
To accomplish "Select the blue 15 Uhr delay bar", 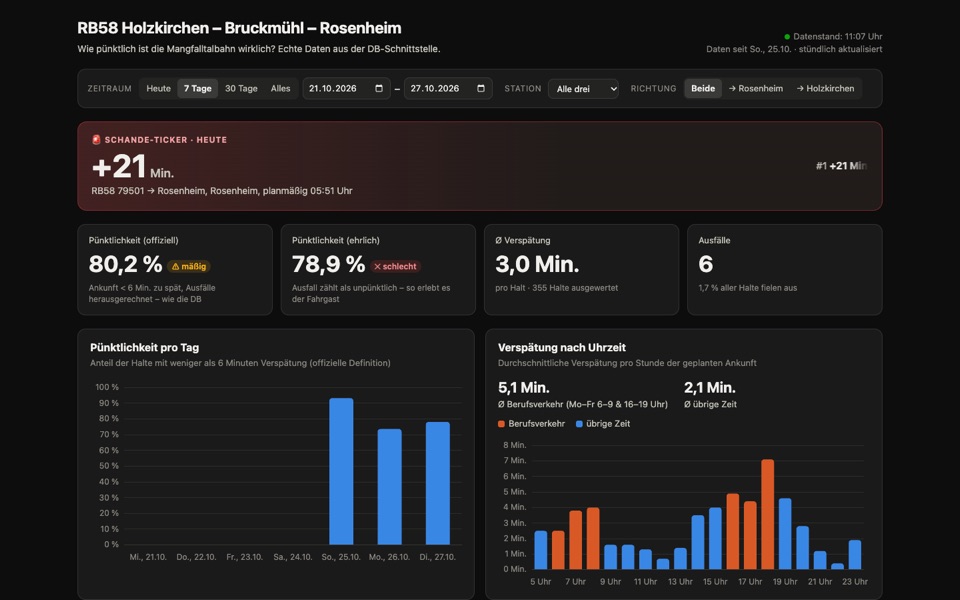I will (715, 539).
